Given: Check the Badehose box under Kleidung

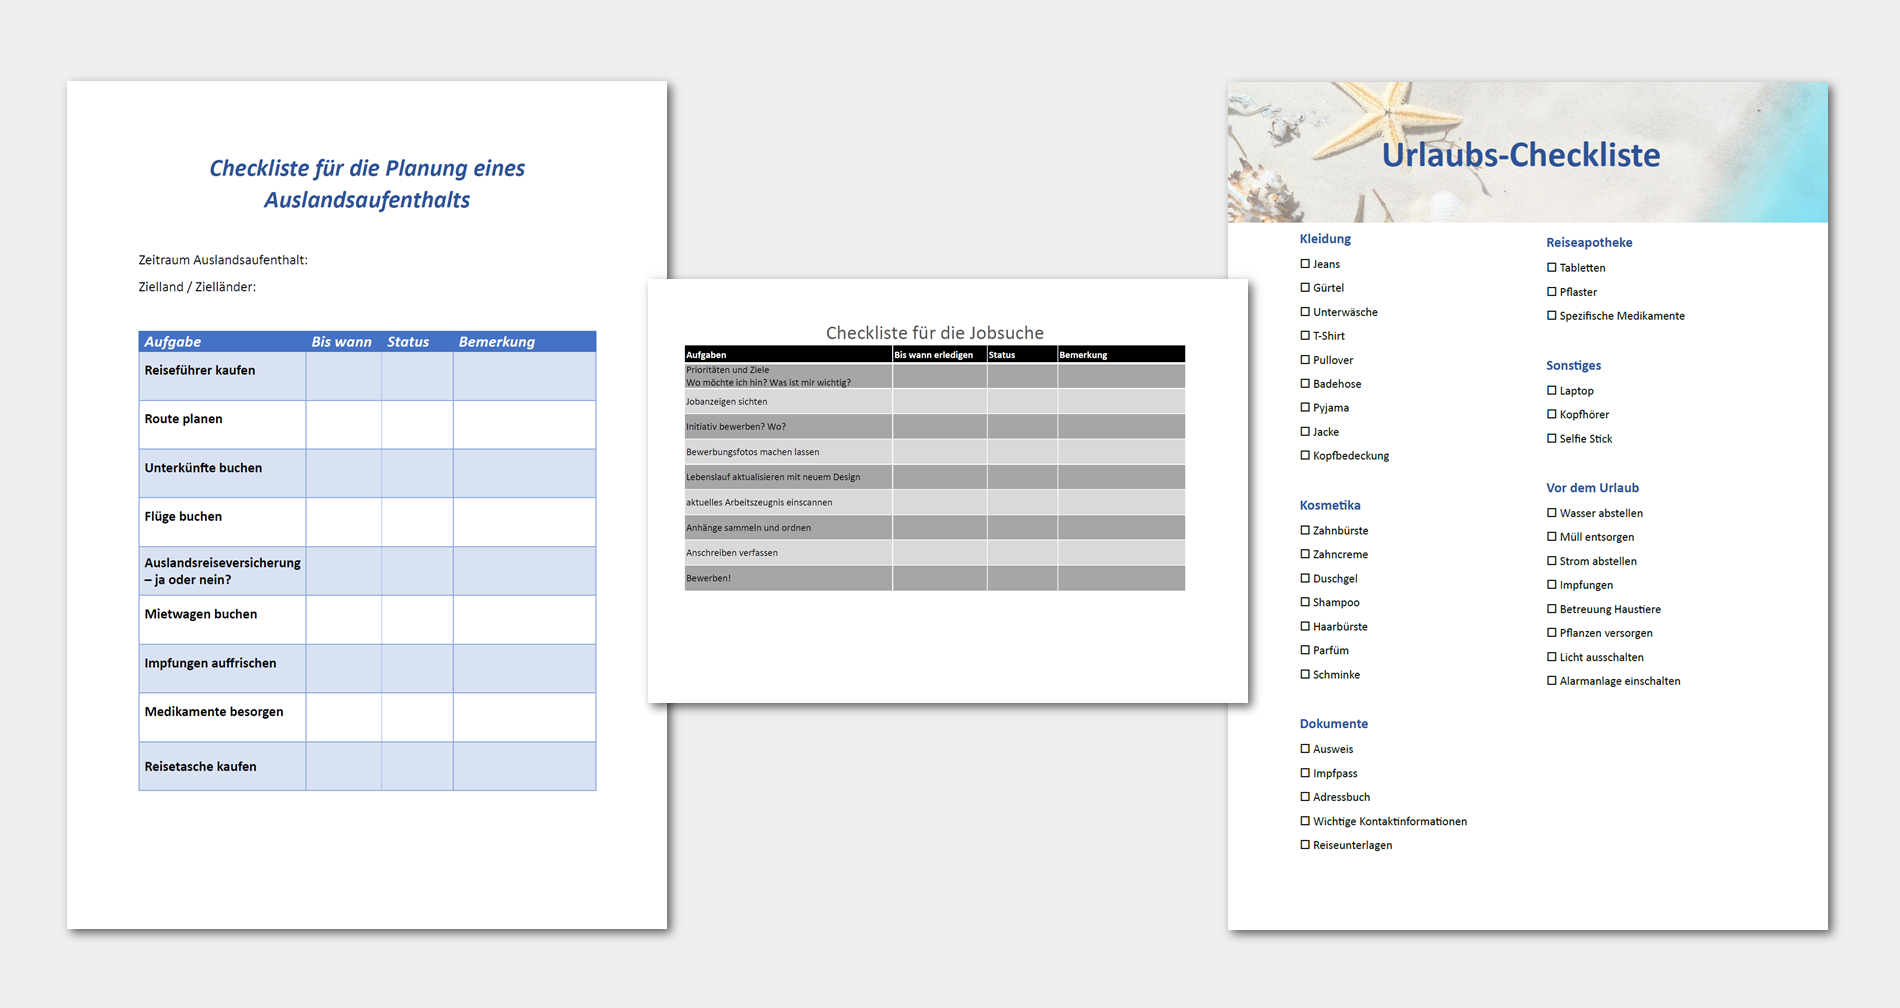Looking at the screenshot, I should 1304,383.
